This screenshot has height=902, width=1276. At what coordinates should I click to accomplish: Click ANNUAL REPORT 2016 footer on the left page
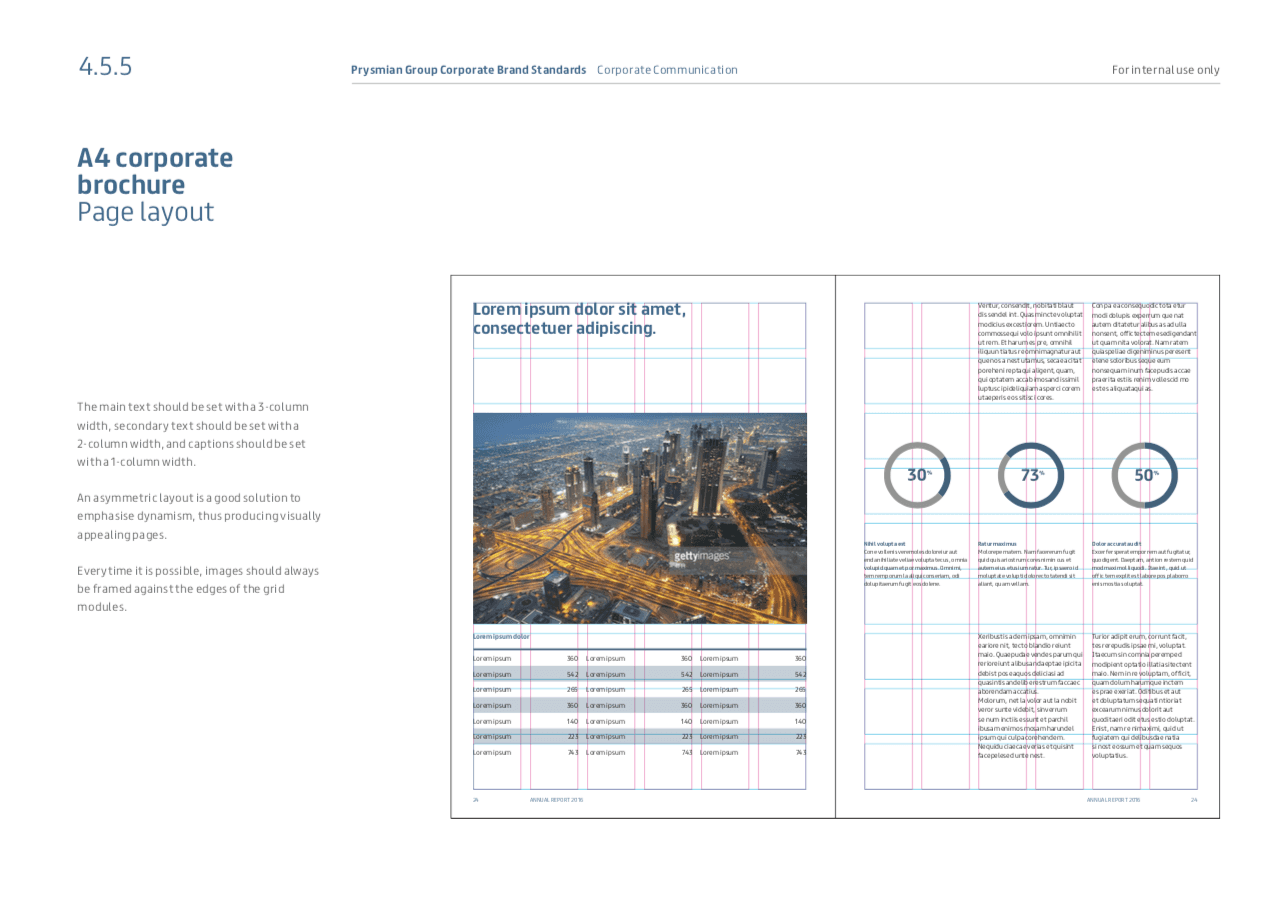click(556, 800)
